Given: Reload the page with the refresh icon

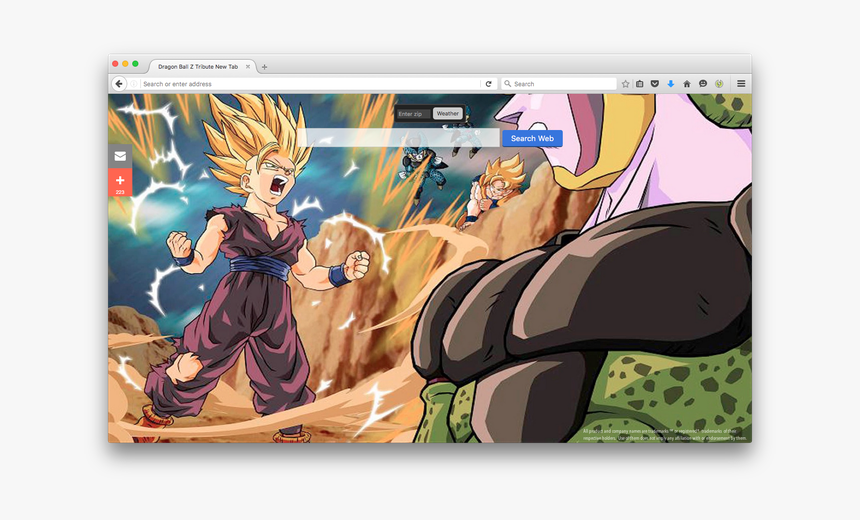Looking at the screenshot, I should click(x=489, y=84).
